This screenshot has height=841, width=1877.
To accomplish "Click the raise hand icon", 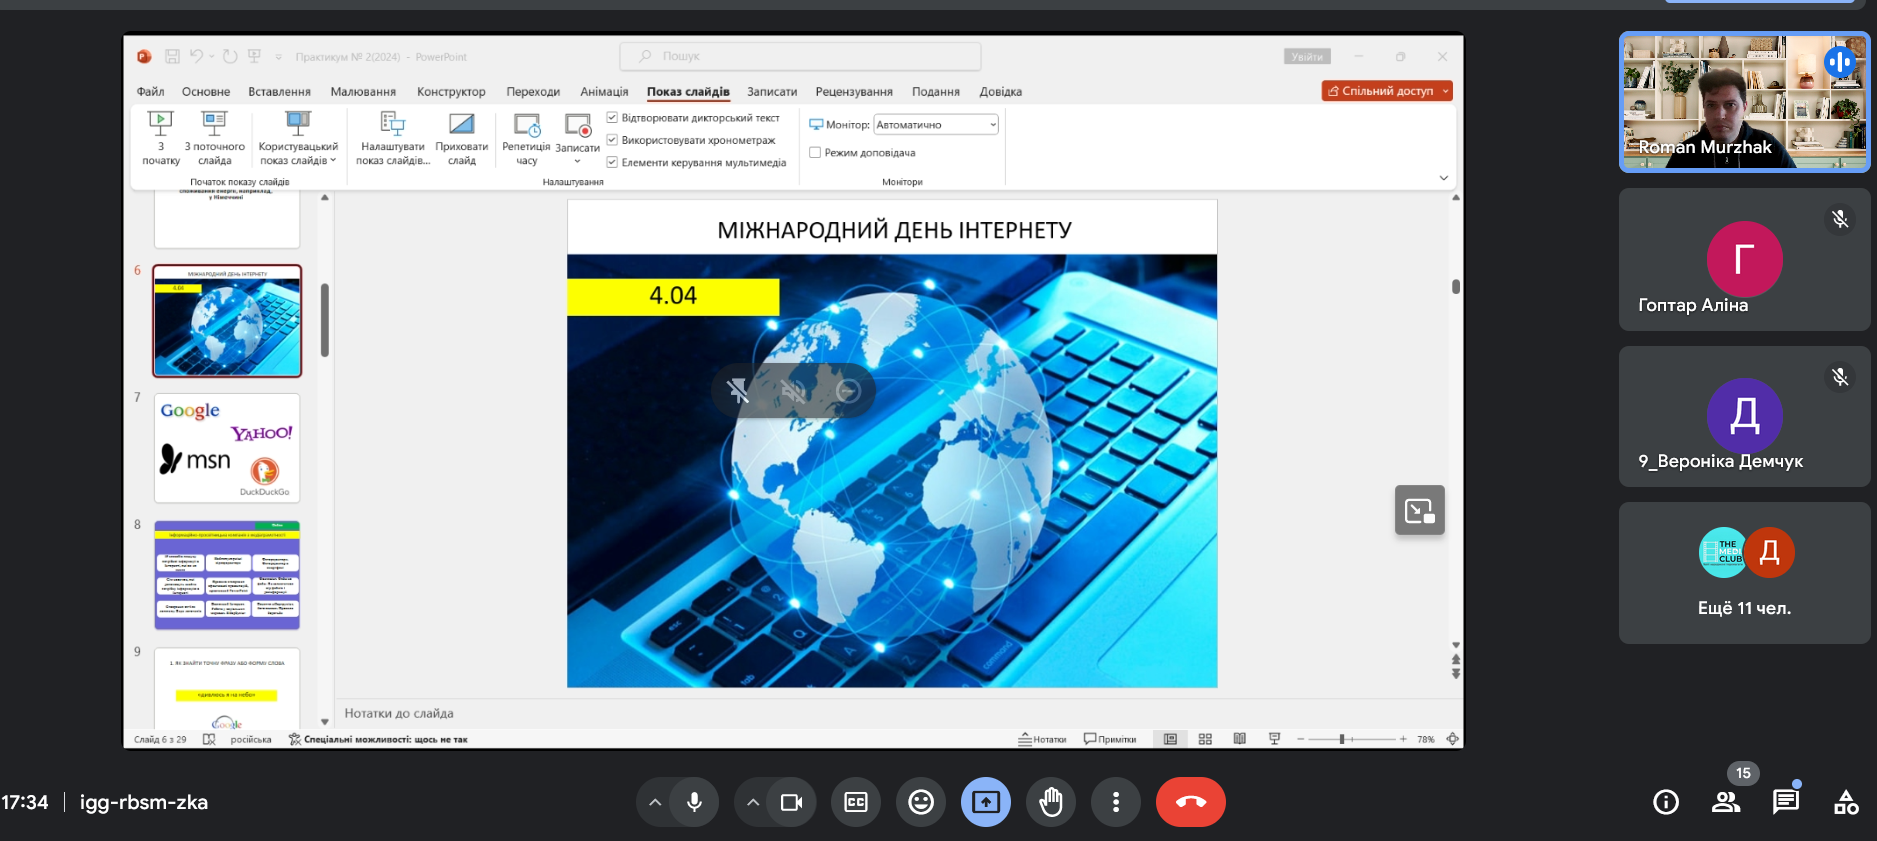I will [1050, 802].
